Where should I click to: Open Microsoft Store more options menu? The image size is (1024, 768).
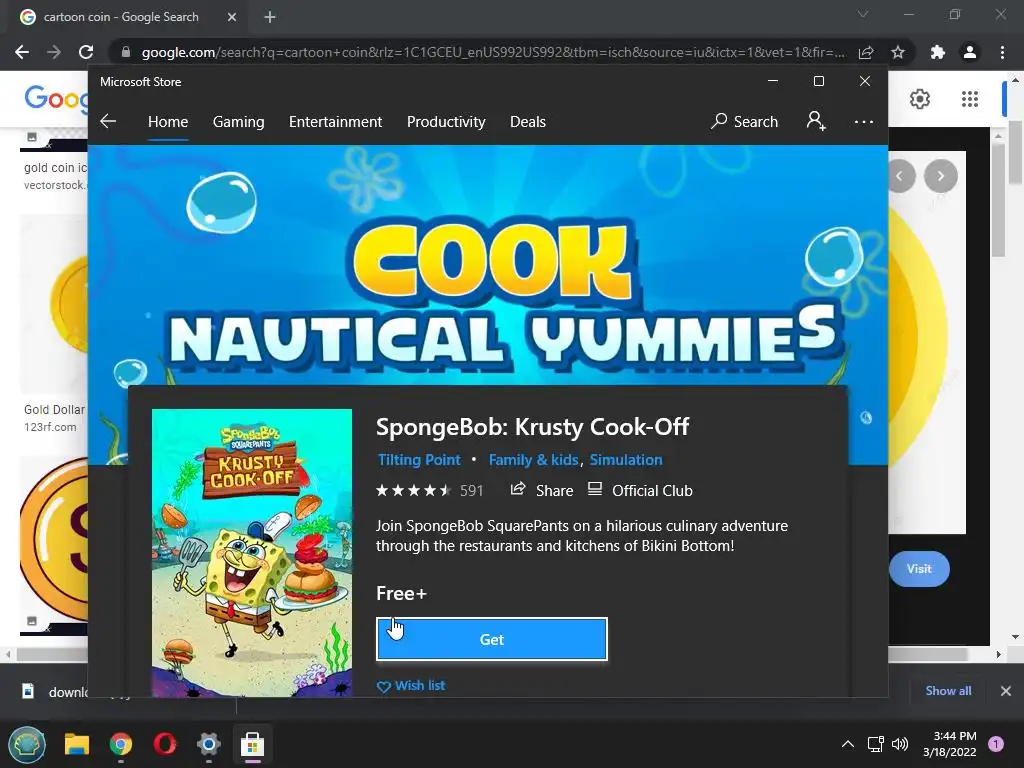click(863, 121)
